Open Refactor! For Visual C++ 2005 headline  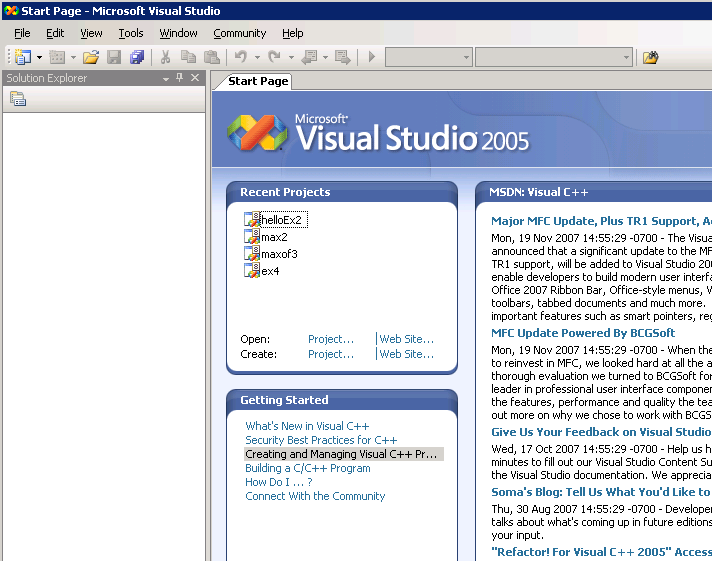pyautogui.click(x=601, y=552)
